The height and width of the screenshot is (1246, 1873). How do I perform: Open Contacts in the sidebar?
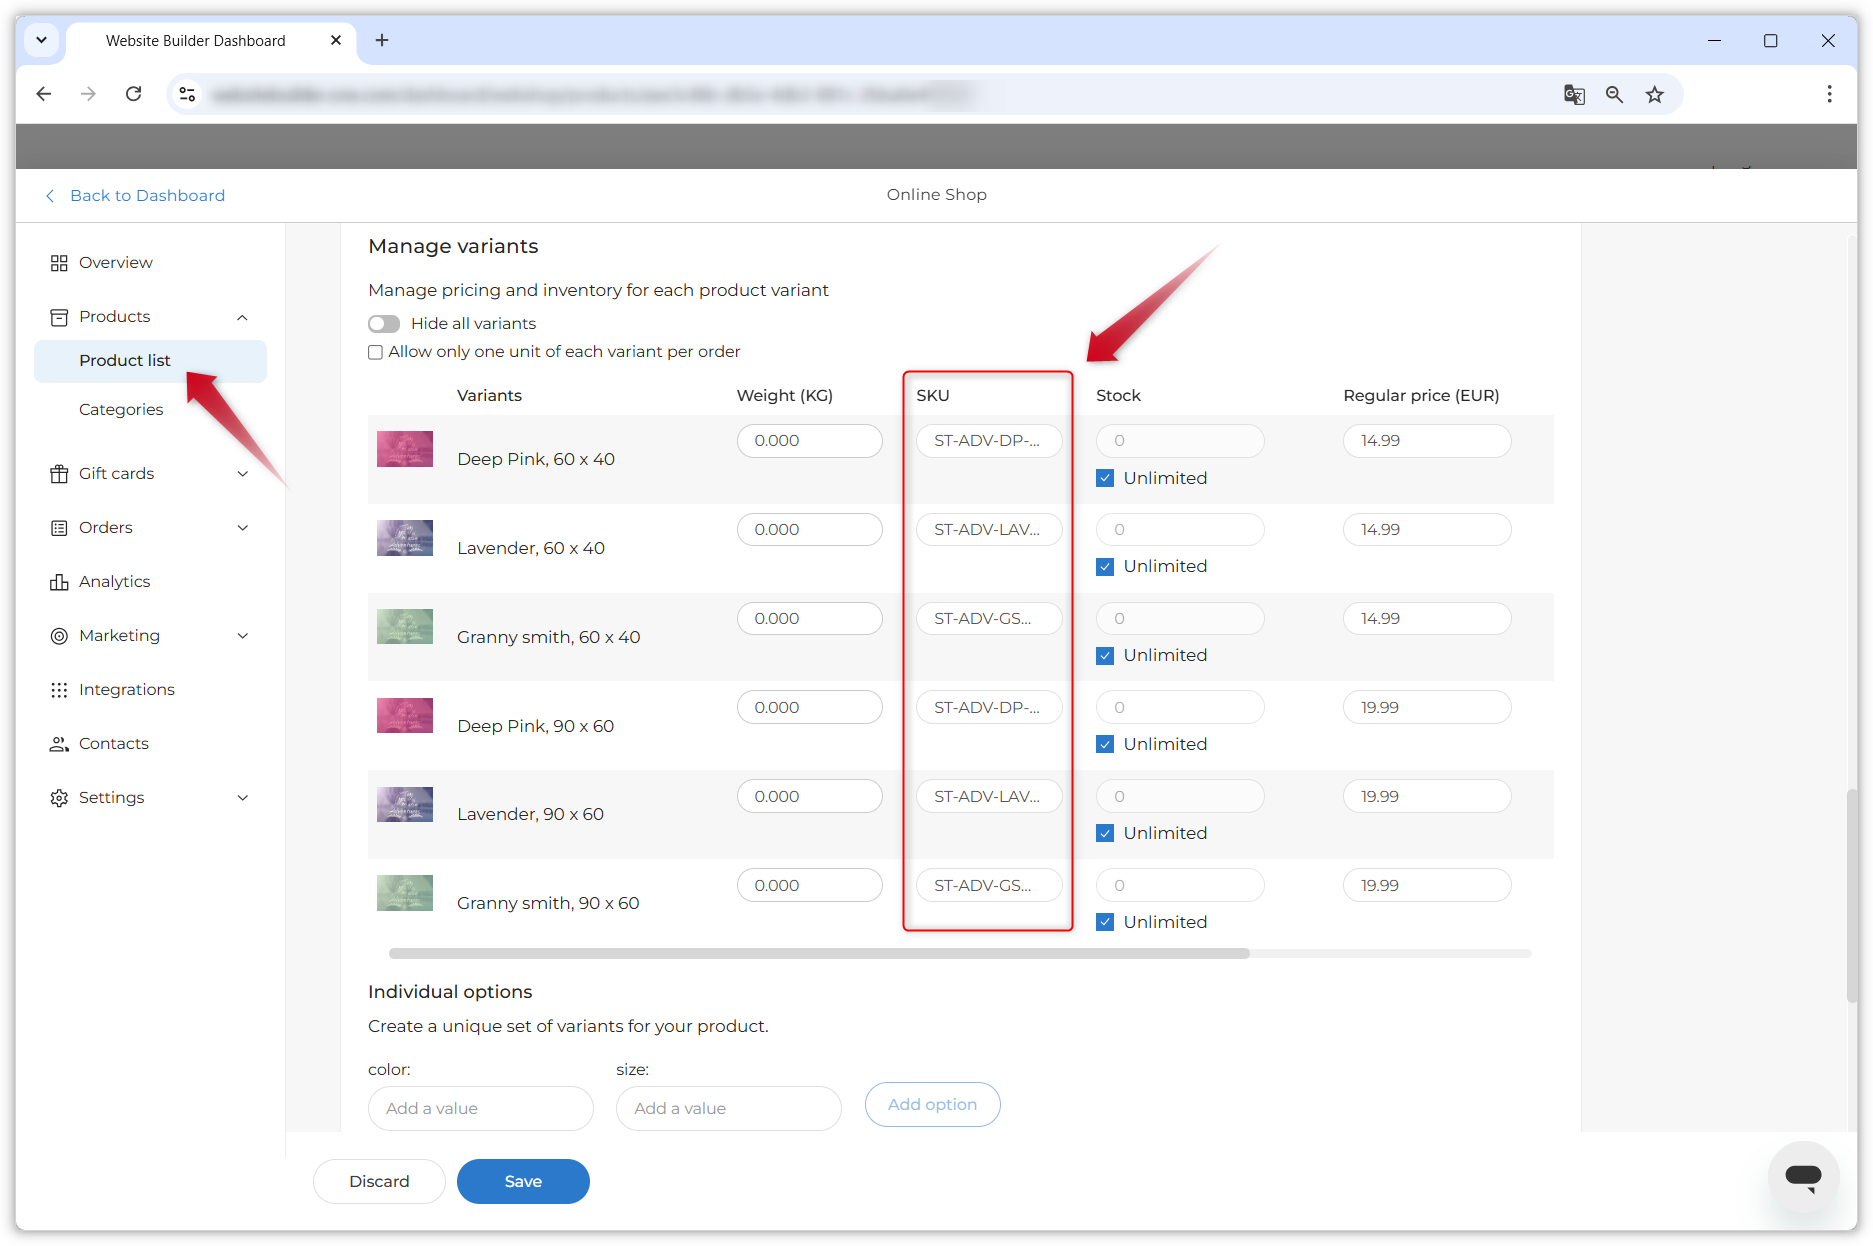[114, 744]
